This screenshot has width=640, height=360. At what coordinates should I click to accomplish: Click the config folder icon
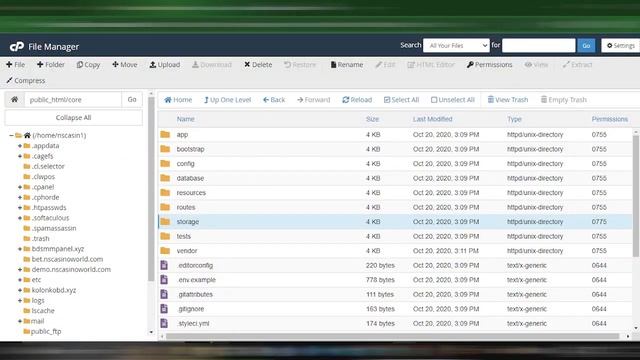coord(165,164)
